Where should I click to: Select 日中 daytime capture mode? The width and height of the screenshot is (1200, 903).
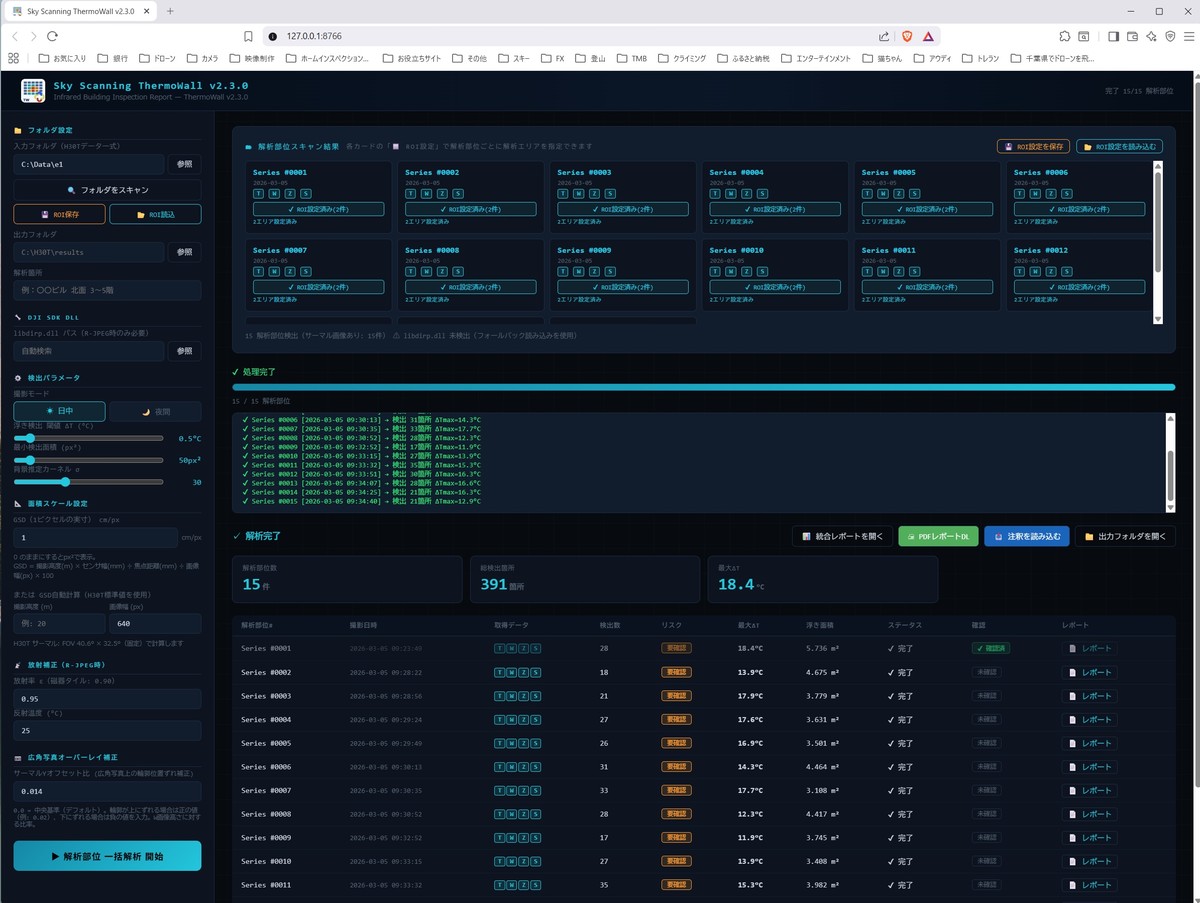59,411
